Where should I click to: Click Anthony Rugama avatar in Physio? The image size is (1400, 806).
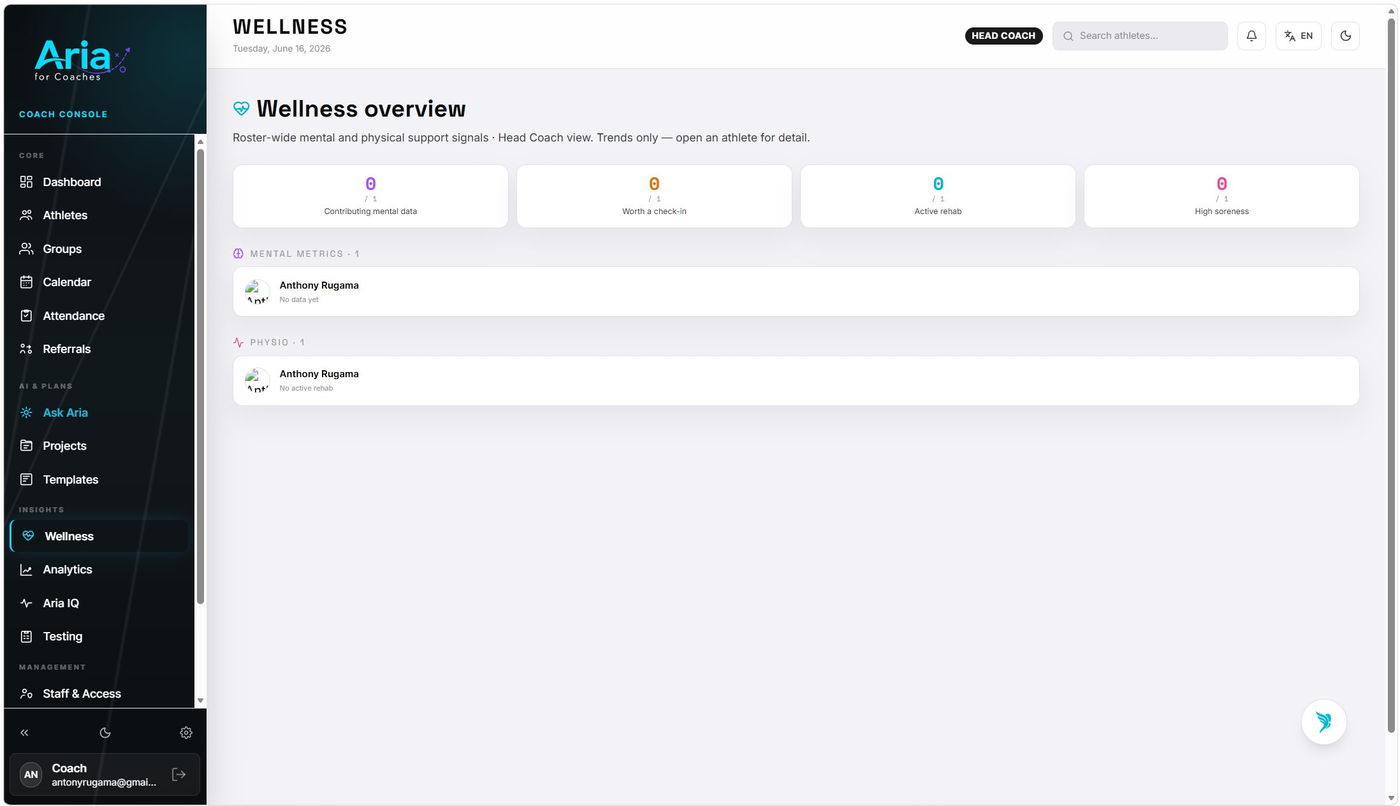[x=257, y=381]
